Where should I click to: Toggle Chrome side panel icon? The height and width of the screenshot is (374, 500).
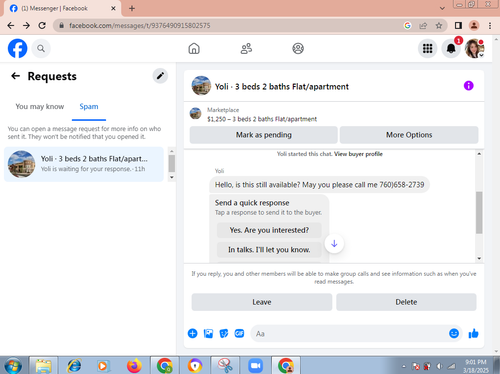tap(458, 25)
